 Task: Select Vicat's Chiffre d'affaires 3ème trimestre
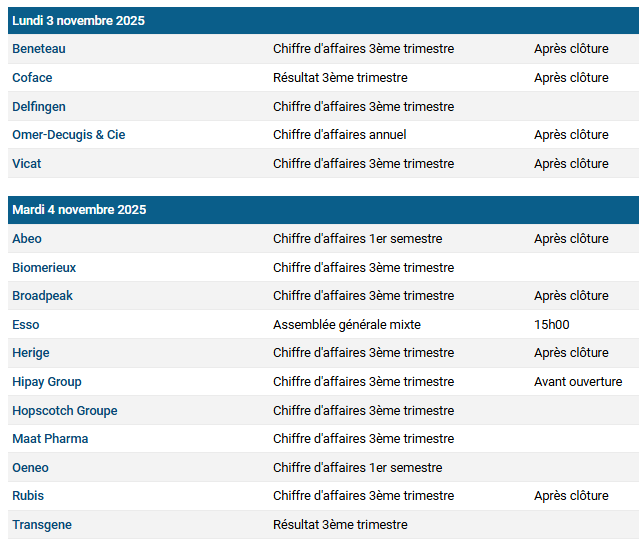pyautogui.click(x=364, y=163)
